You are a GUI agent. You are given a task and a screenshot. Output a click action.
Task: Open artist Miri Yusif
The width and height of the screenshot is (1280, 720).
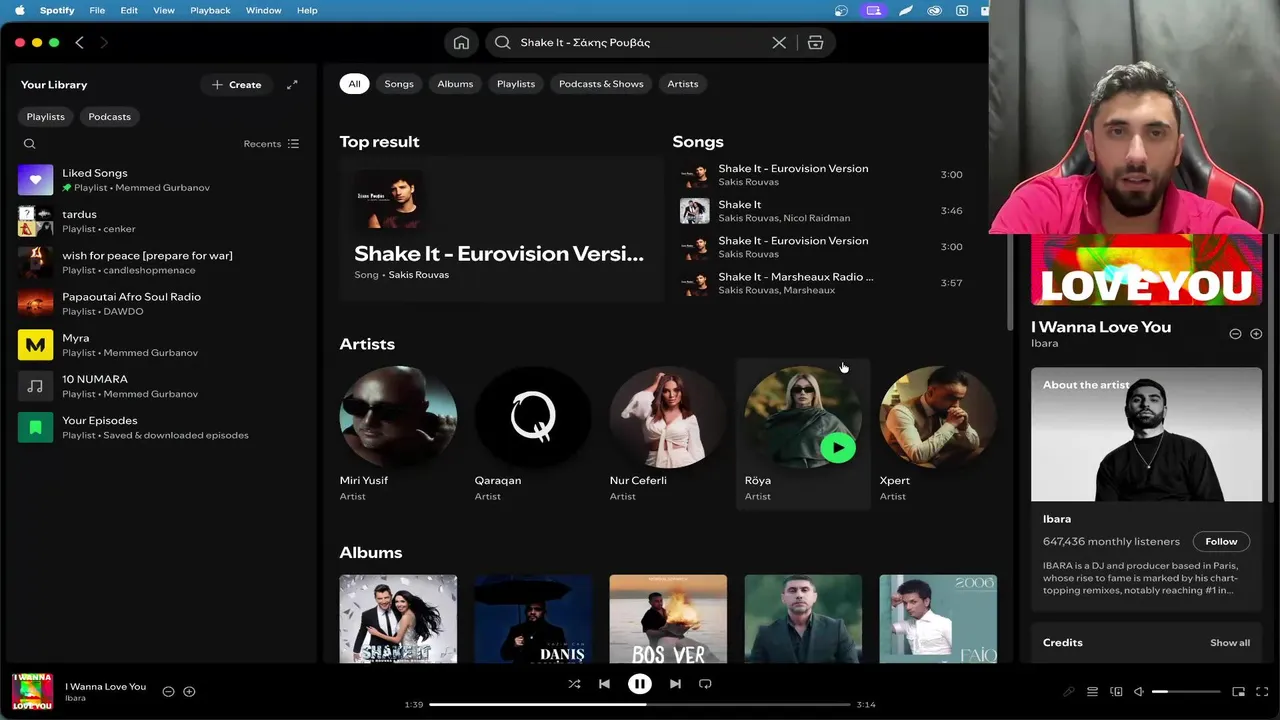pyautogui.click(x=398, y=433)
